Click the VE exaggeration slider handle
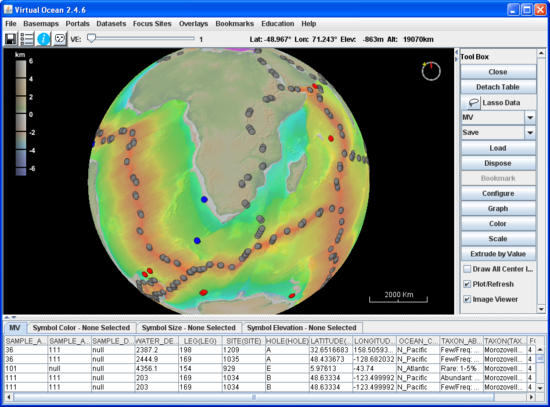Image resolution: width=550 pixels, height=407 pixels. pos(91,38)
